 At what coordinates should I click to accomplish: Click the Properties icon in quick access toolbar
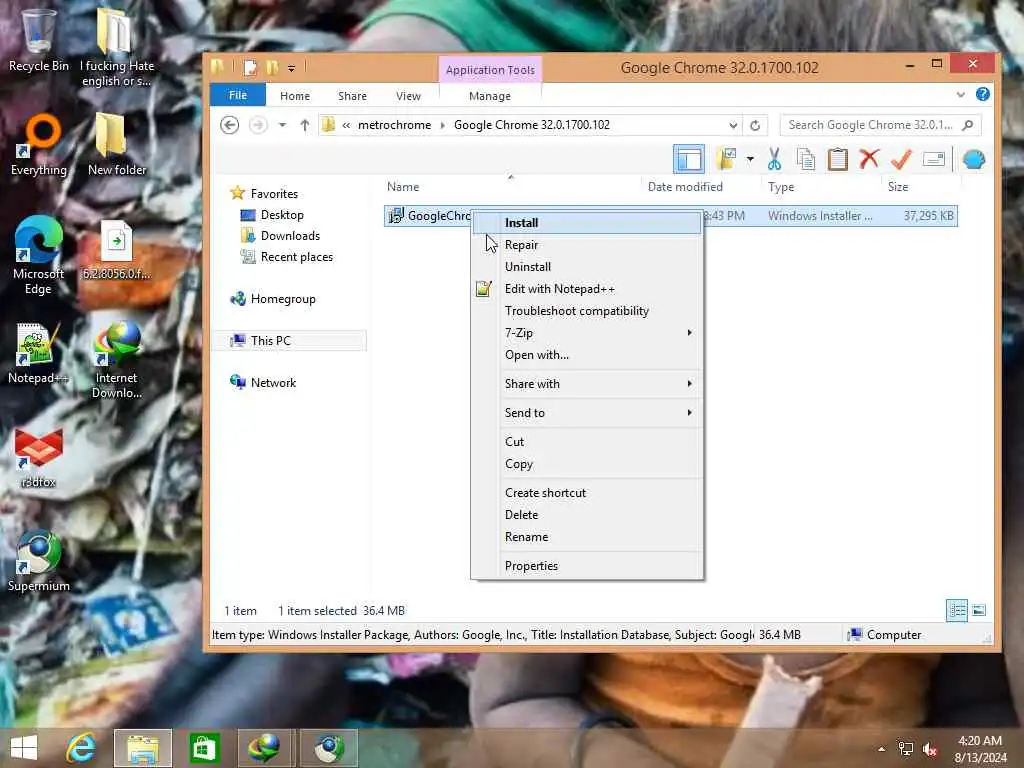[x=250, y=67]
